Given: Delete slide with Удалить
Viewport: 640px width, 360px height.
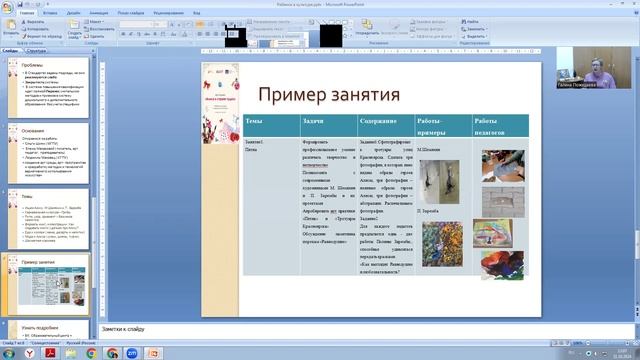Looking at the screenshot, I should 94,36.
